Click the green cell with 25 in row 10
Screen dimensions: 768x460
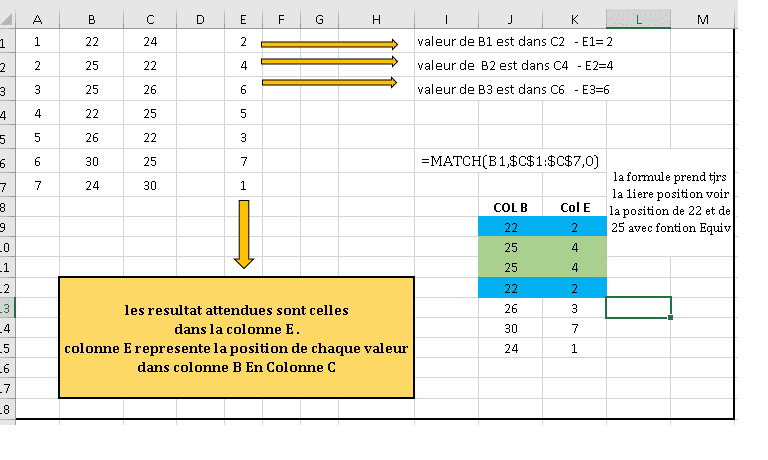(511, 247)
